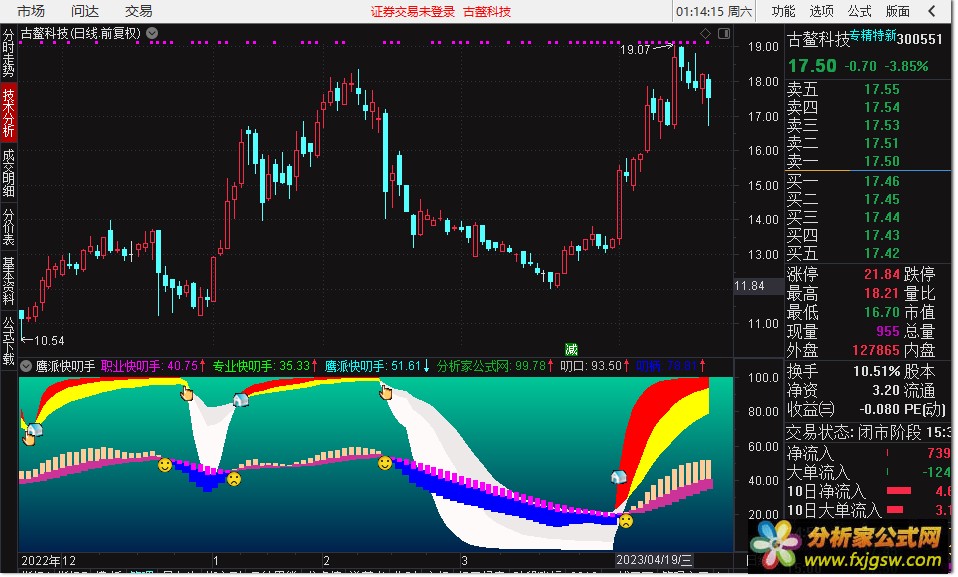Click the 鹰派快叨手: 51.61 indicator value

[377, 366]
